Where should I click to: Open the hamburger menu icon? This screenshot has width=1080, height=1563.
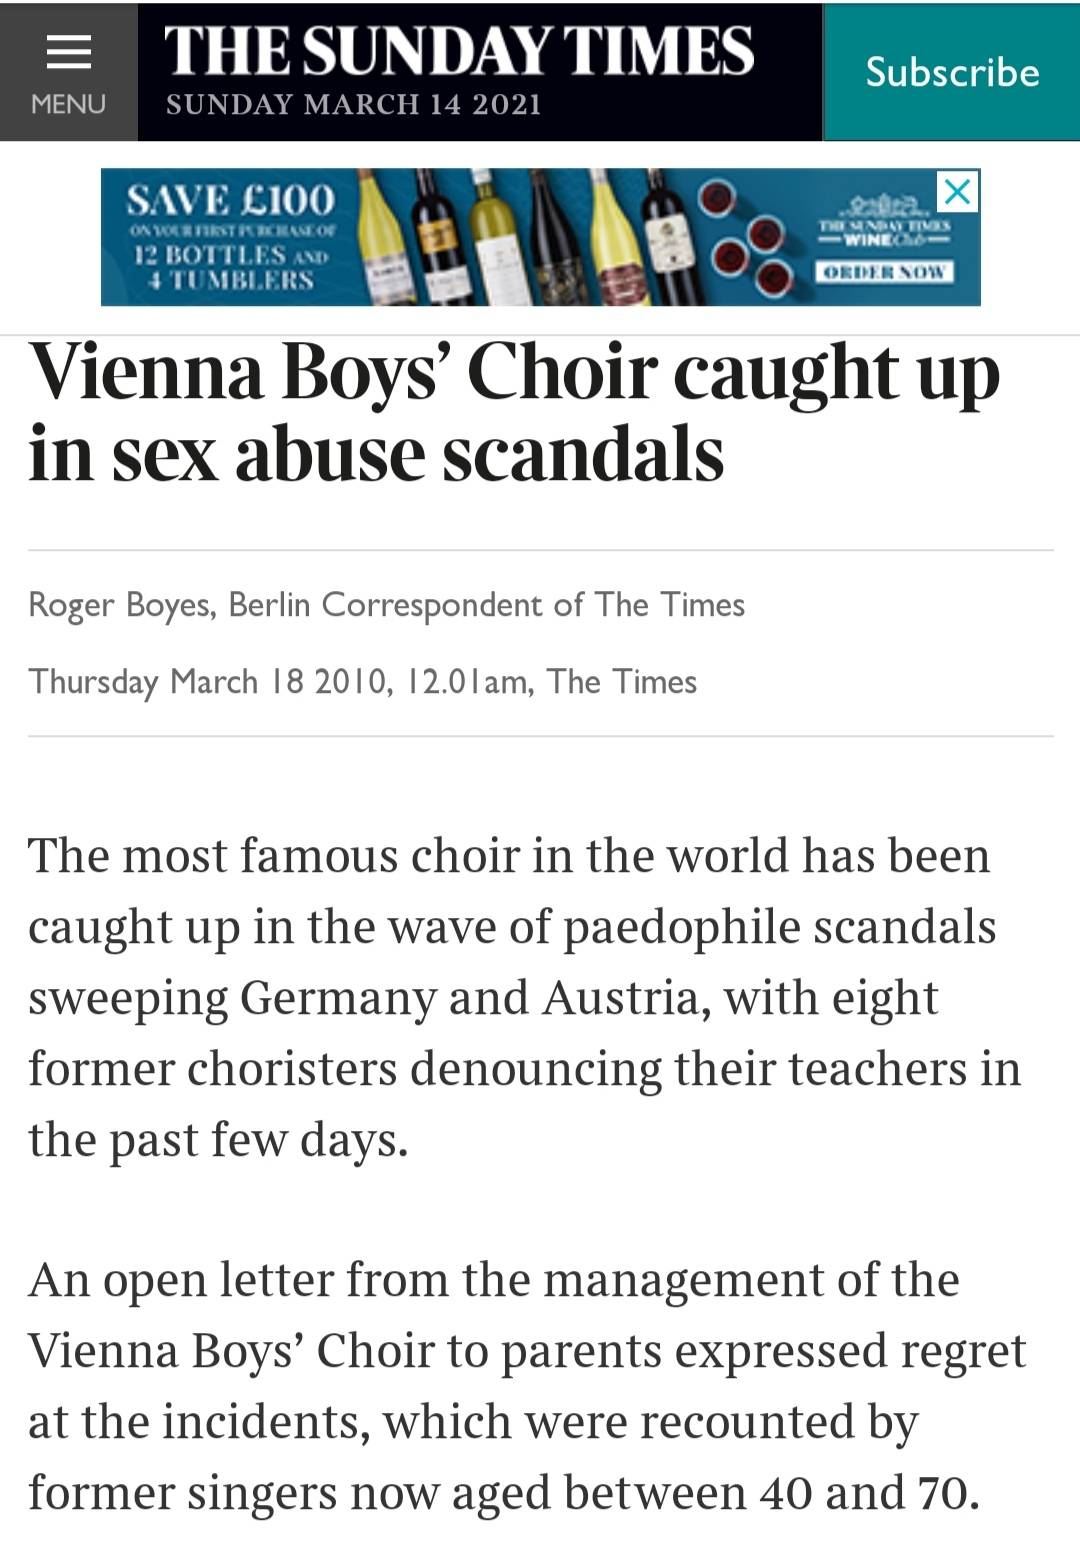(x=68, y=51)
